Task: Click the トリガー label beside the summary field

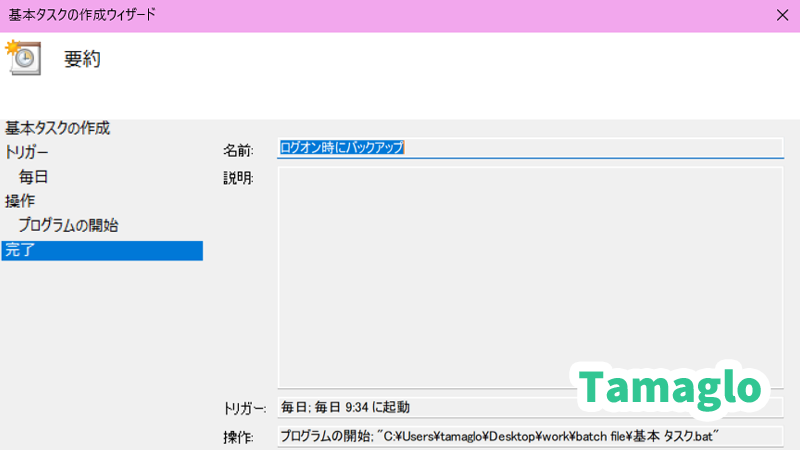Action: coord(244,408)
